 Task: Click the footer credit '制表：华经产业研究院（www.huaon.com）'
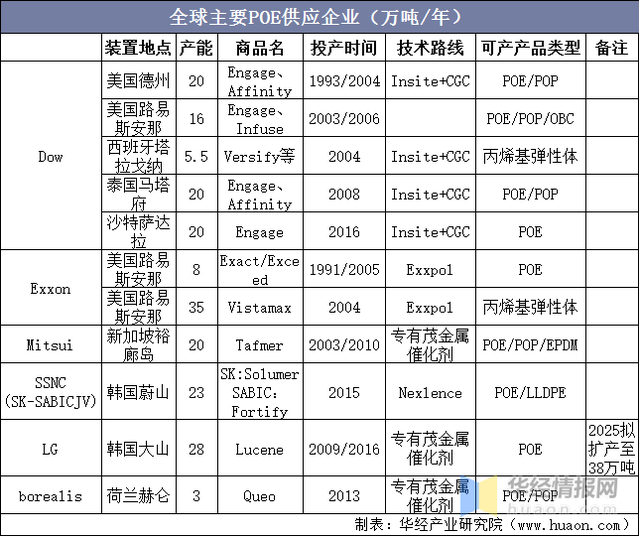point(494,524)
